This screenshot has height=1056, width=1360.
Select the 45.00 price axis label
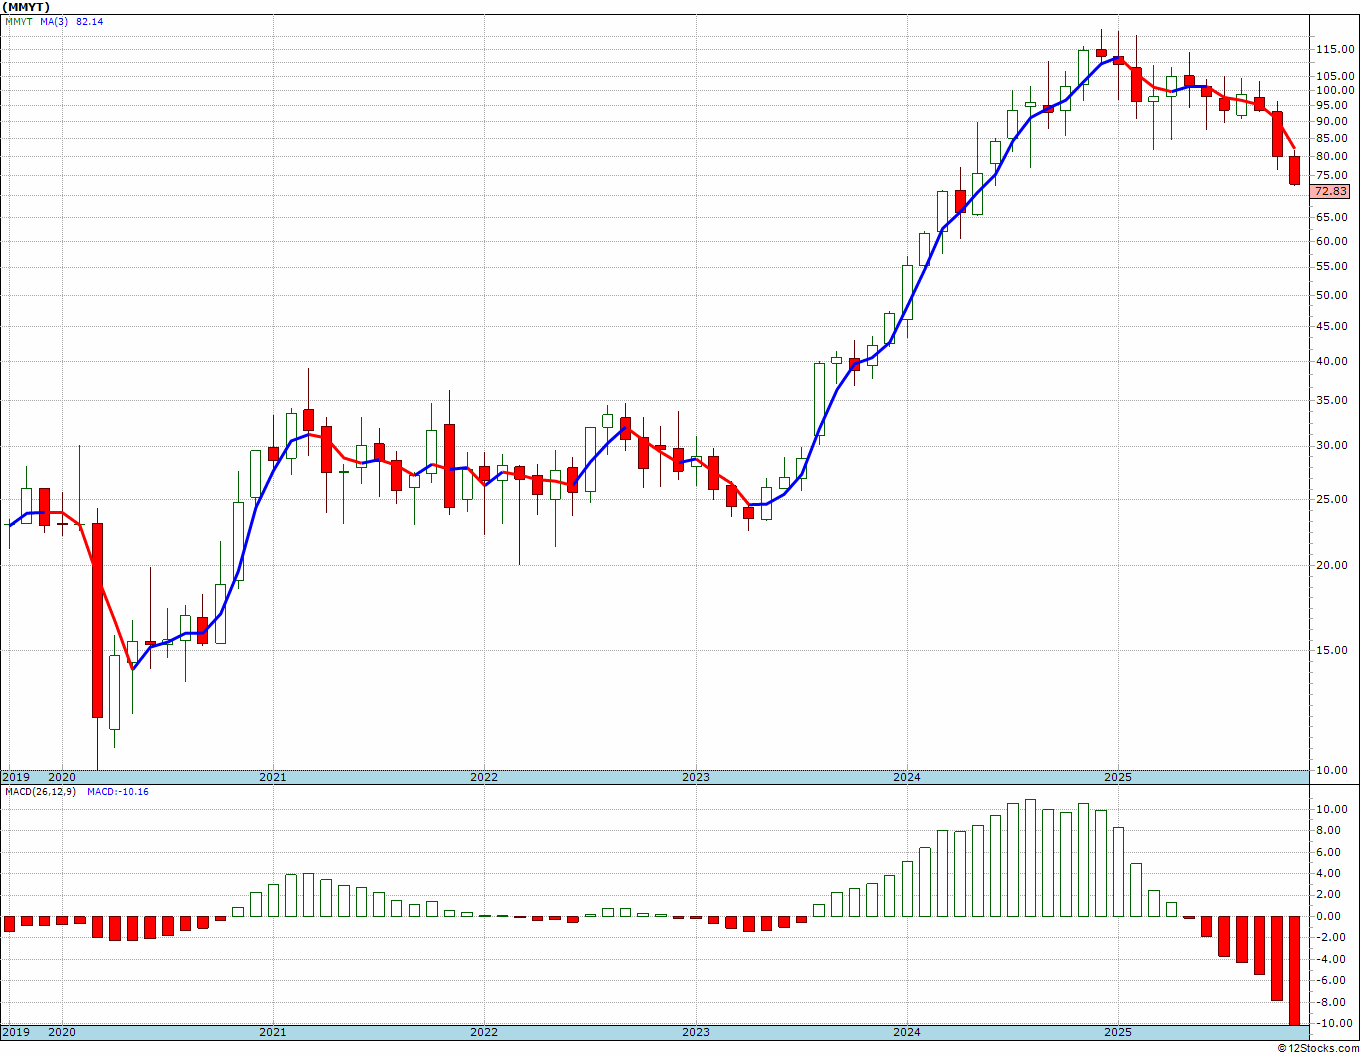1332,326
